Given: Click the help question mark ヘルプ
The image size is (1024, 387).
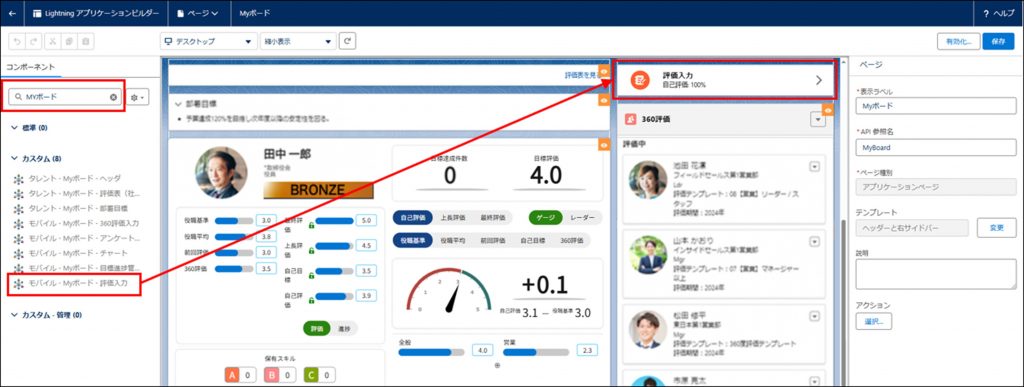Looking at the screenshot, I should (999, 13).
